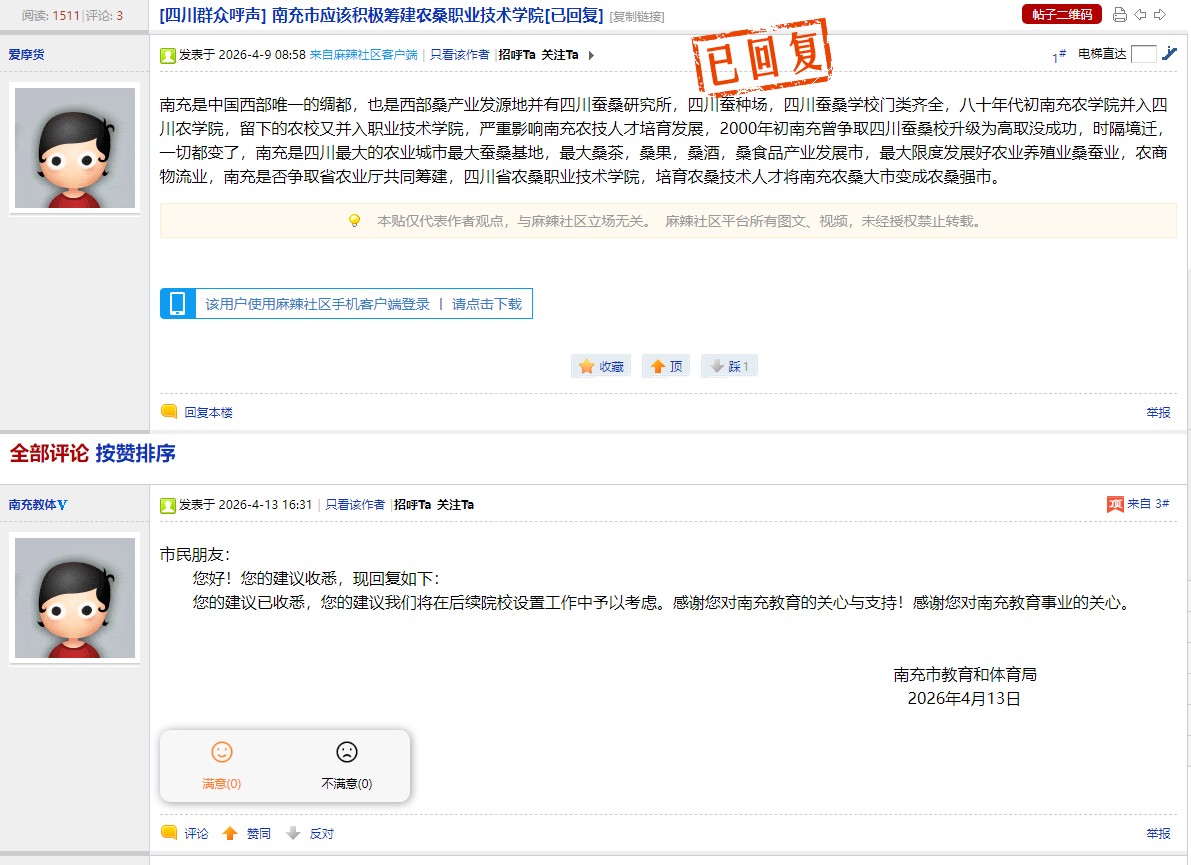Switch to 按赞排序 sorting tab

pos(136,454)
